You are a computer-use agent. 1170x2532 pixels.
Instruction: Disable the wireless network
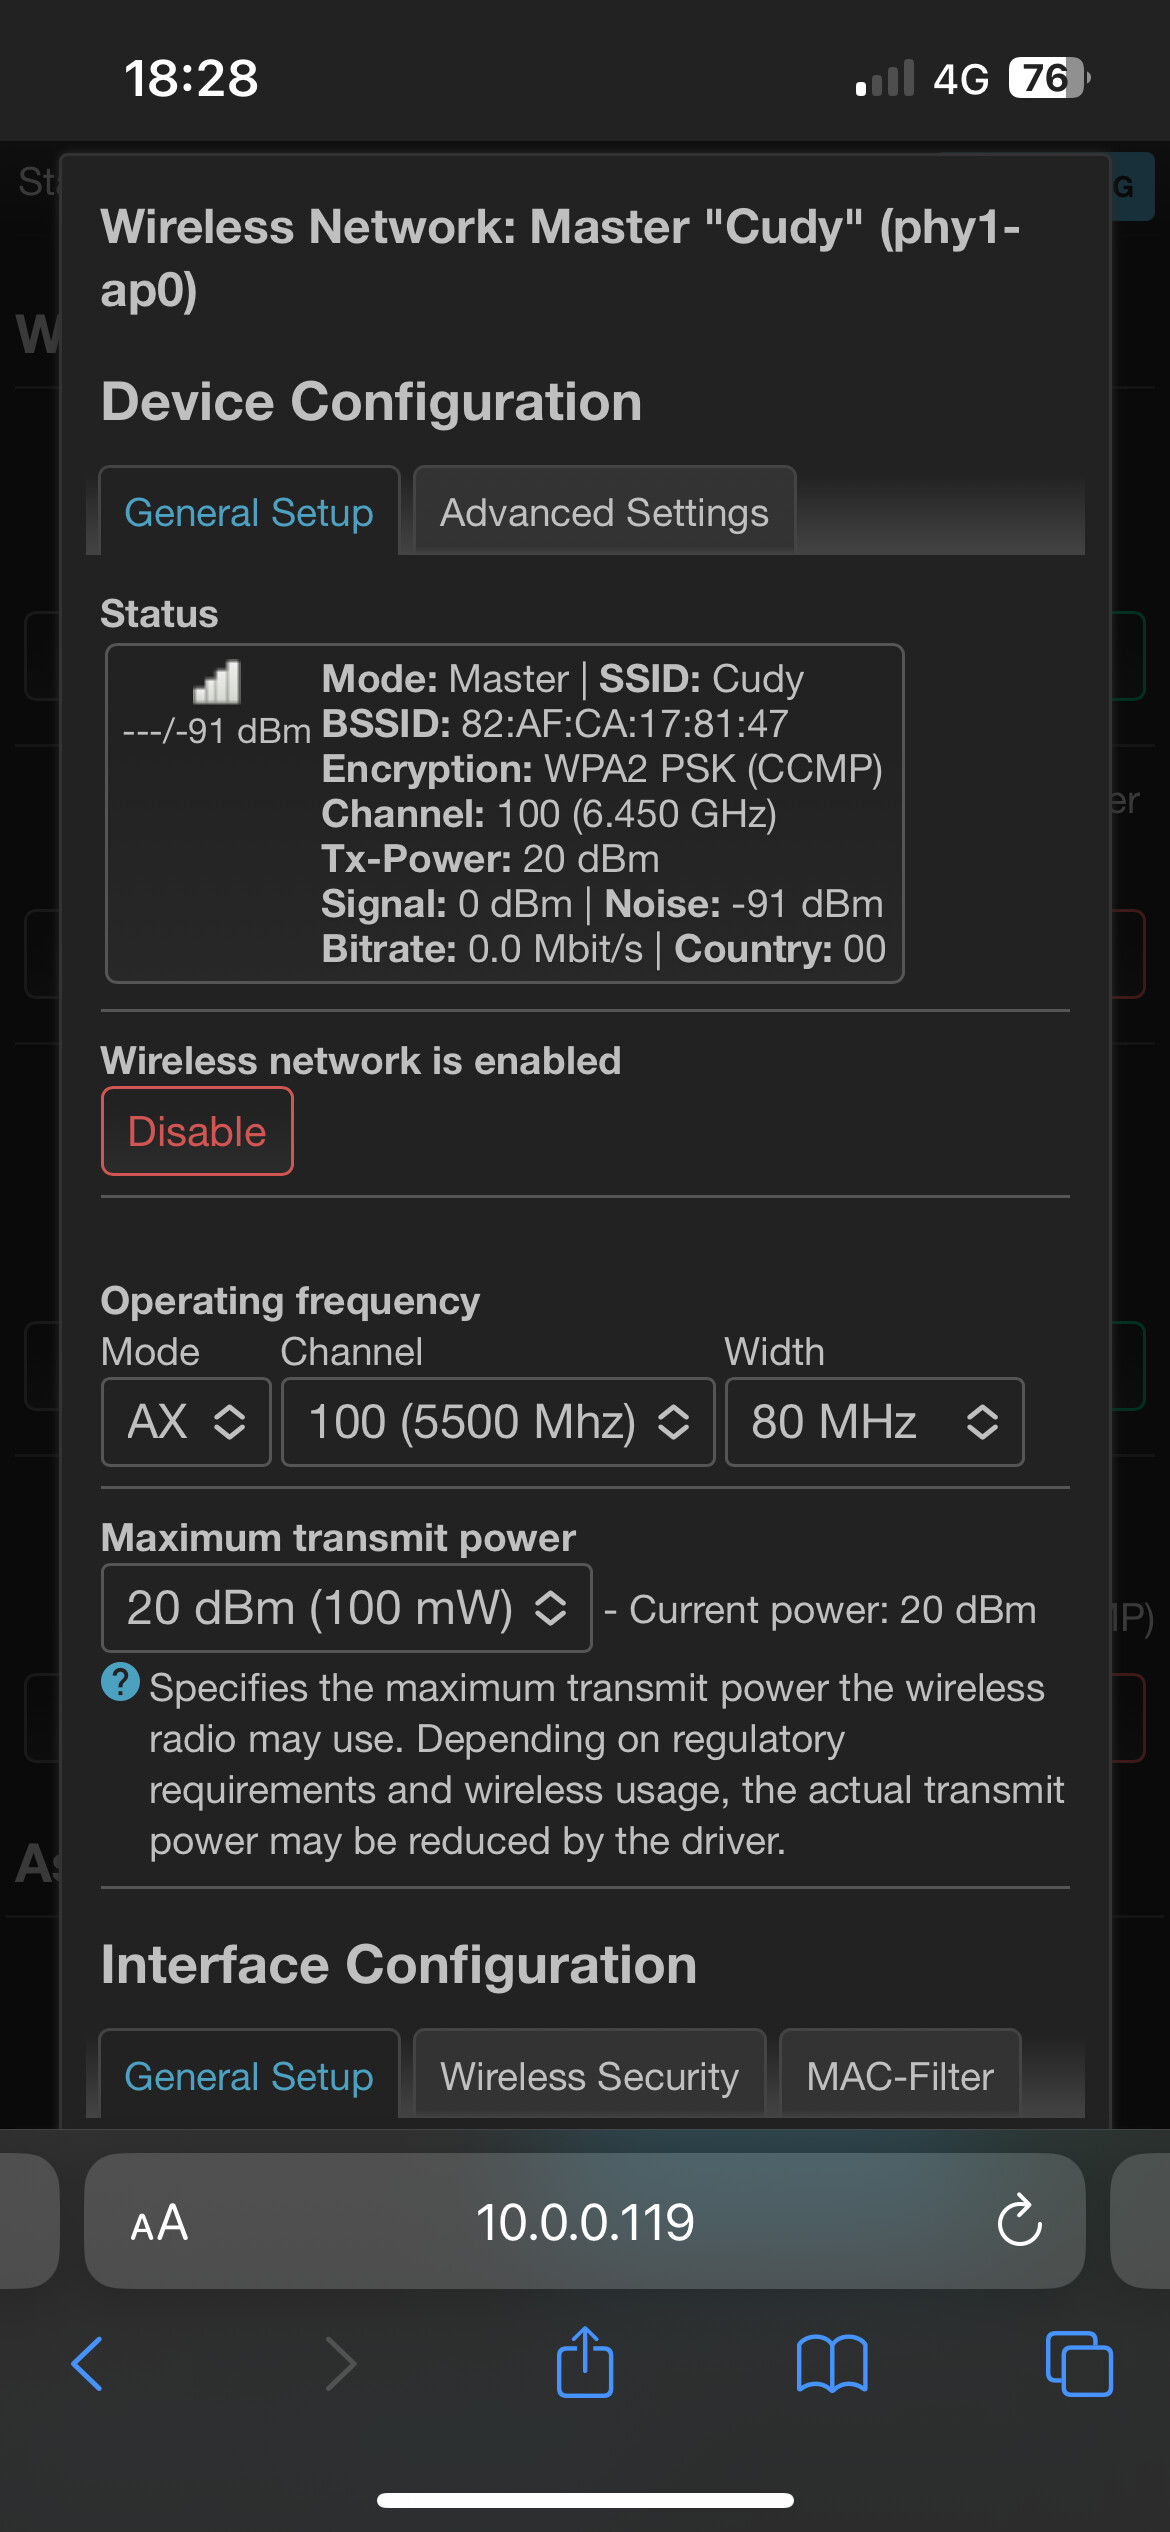pos(197,1131)
